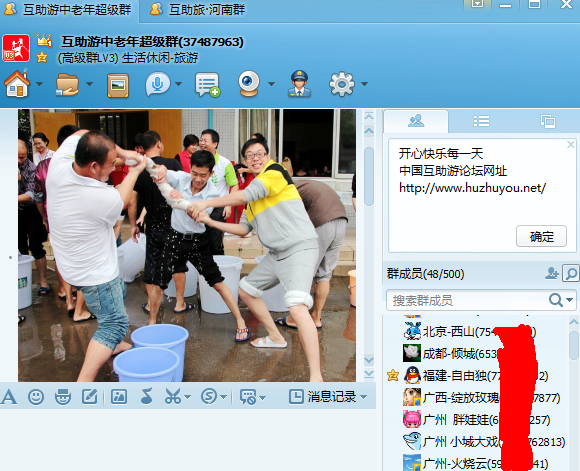Image resolution: width=580 pixels, height=471 pixels.
Task: Expand the shared files dropdown arrow
Action: coord(89,84)
